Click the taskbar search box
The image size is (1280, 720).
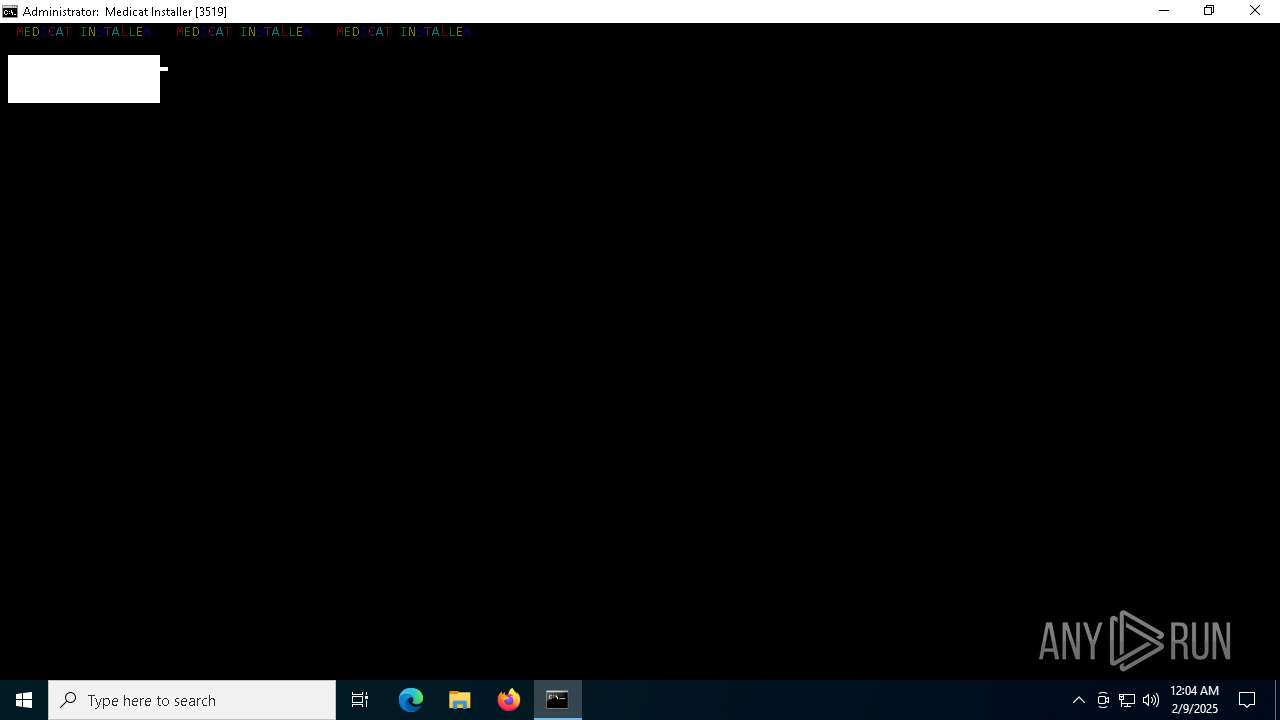pyautogui.click(x=192, y=700)
